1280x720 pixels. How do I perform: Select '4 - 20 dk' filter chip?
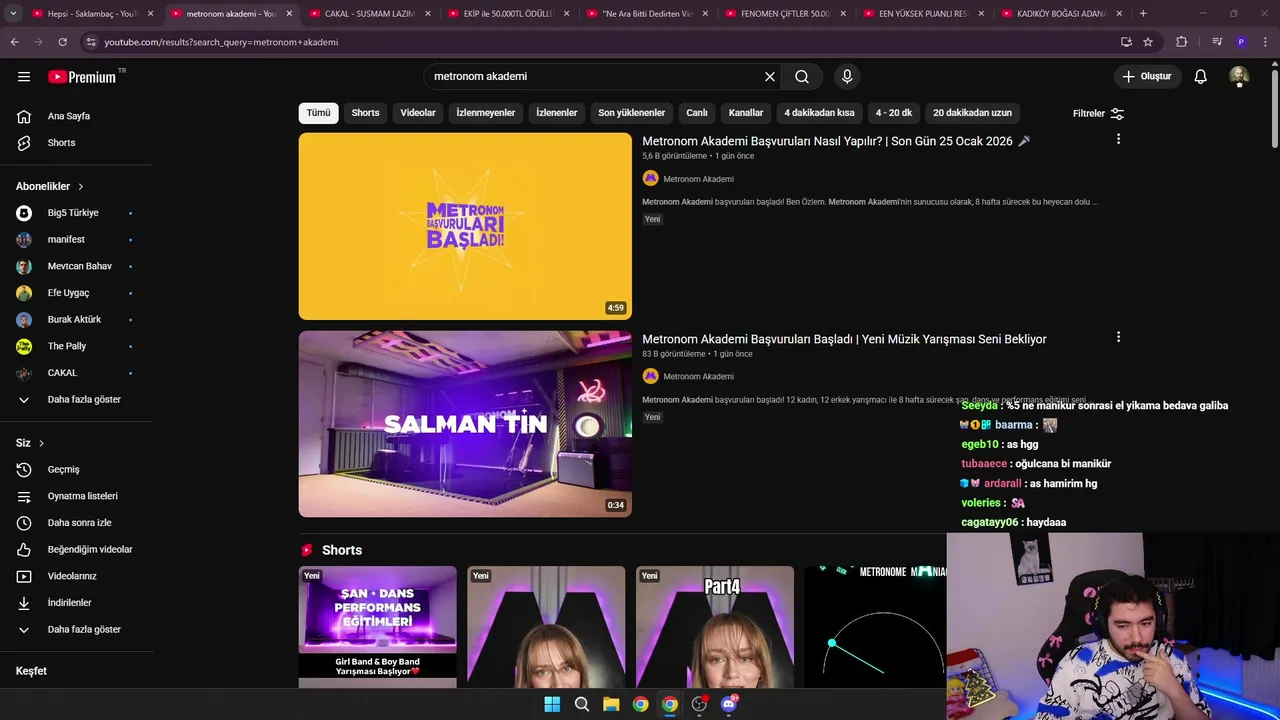point(894,113)
